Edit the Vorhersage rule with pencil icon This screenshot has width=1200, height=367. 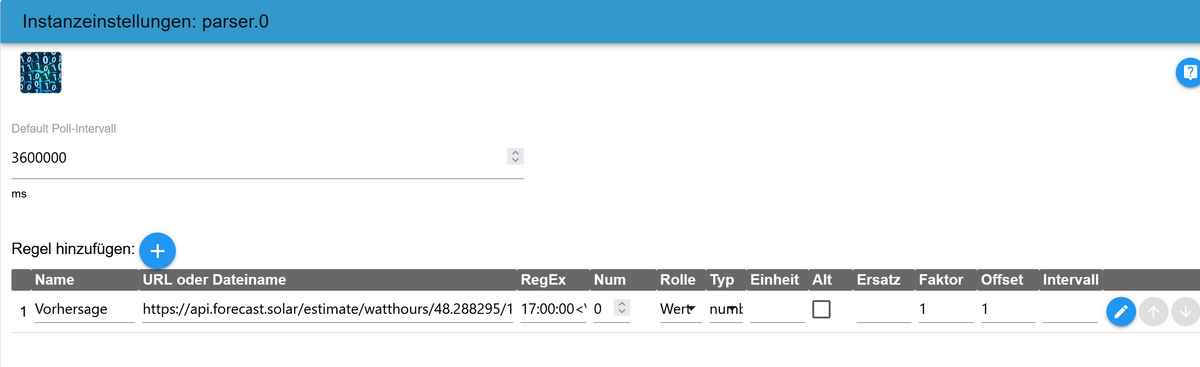[x=1121, y=313]
